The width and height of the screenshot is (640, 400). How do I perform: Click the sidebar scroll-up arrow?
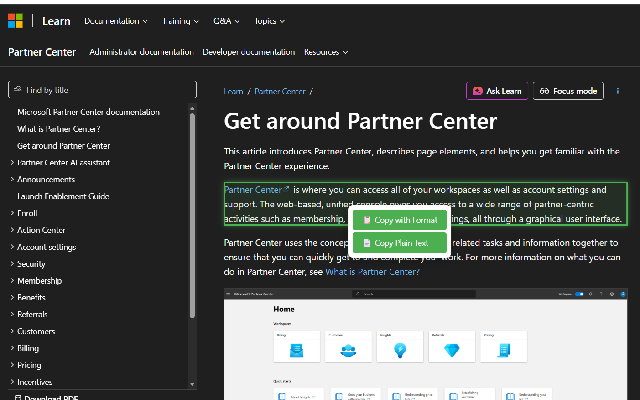pyautogui.click(x=192, y=109)
